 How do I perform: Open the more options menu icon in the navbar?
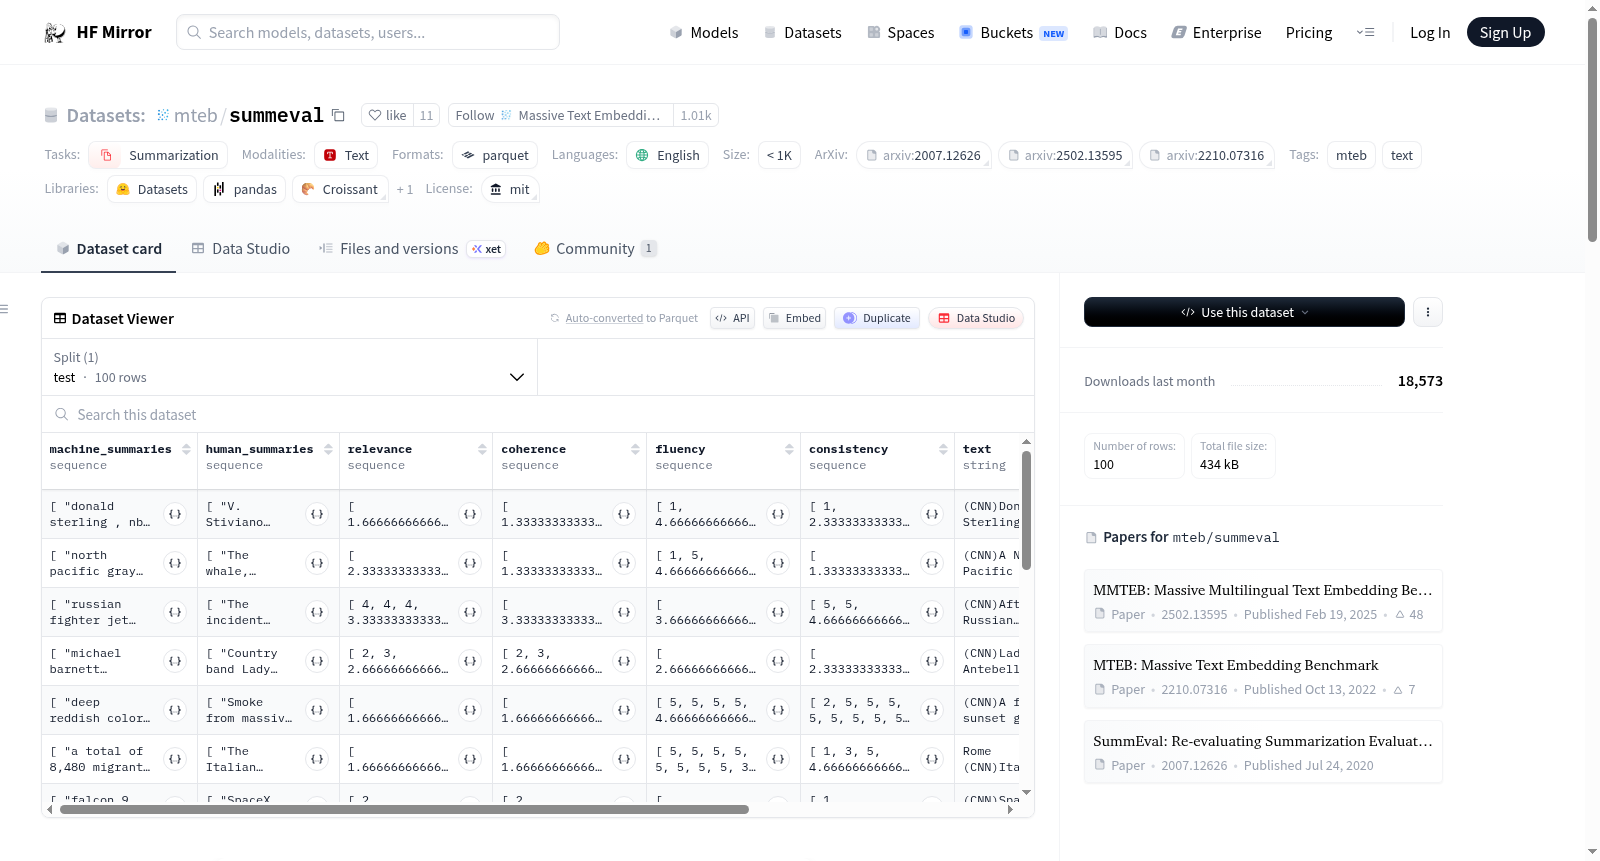tap(1365, 32)
